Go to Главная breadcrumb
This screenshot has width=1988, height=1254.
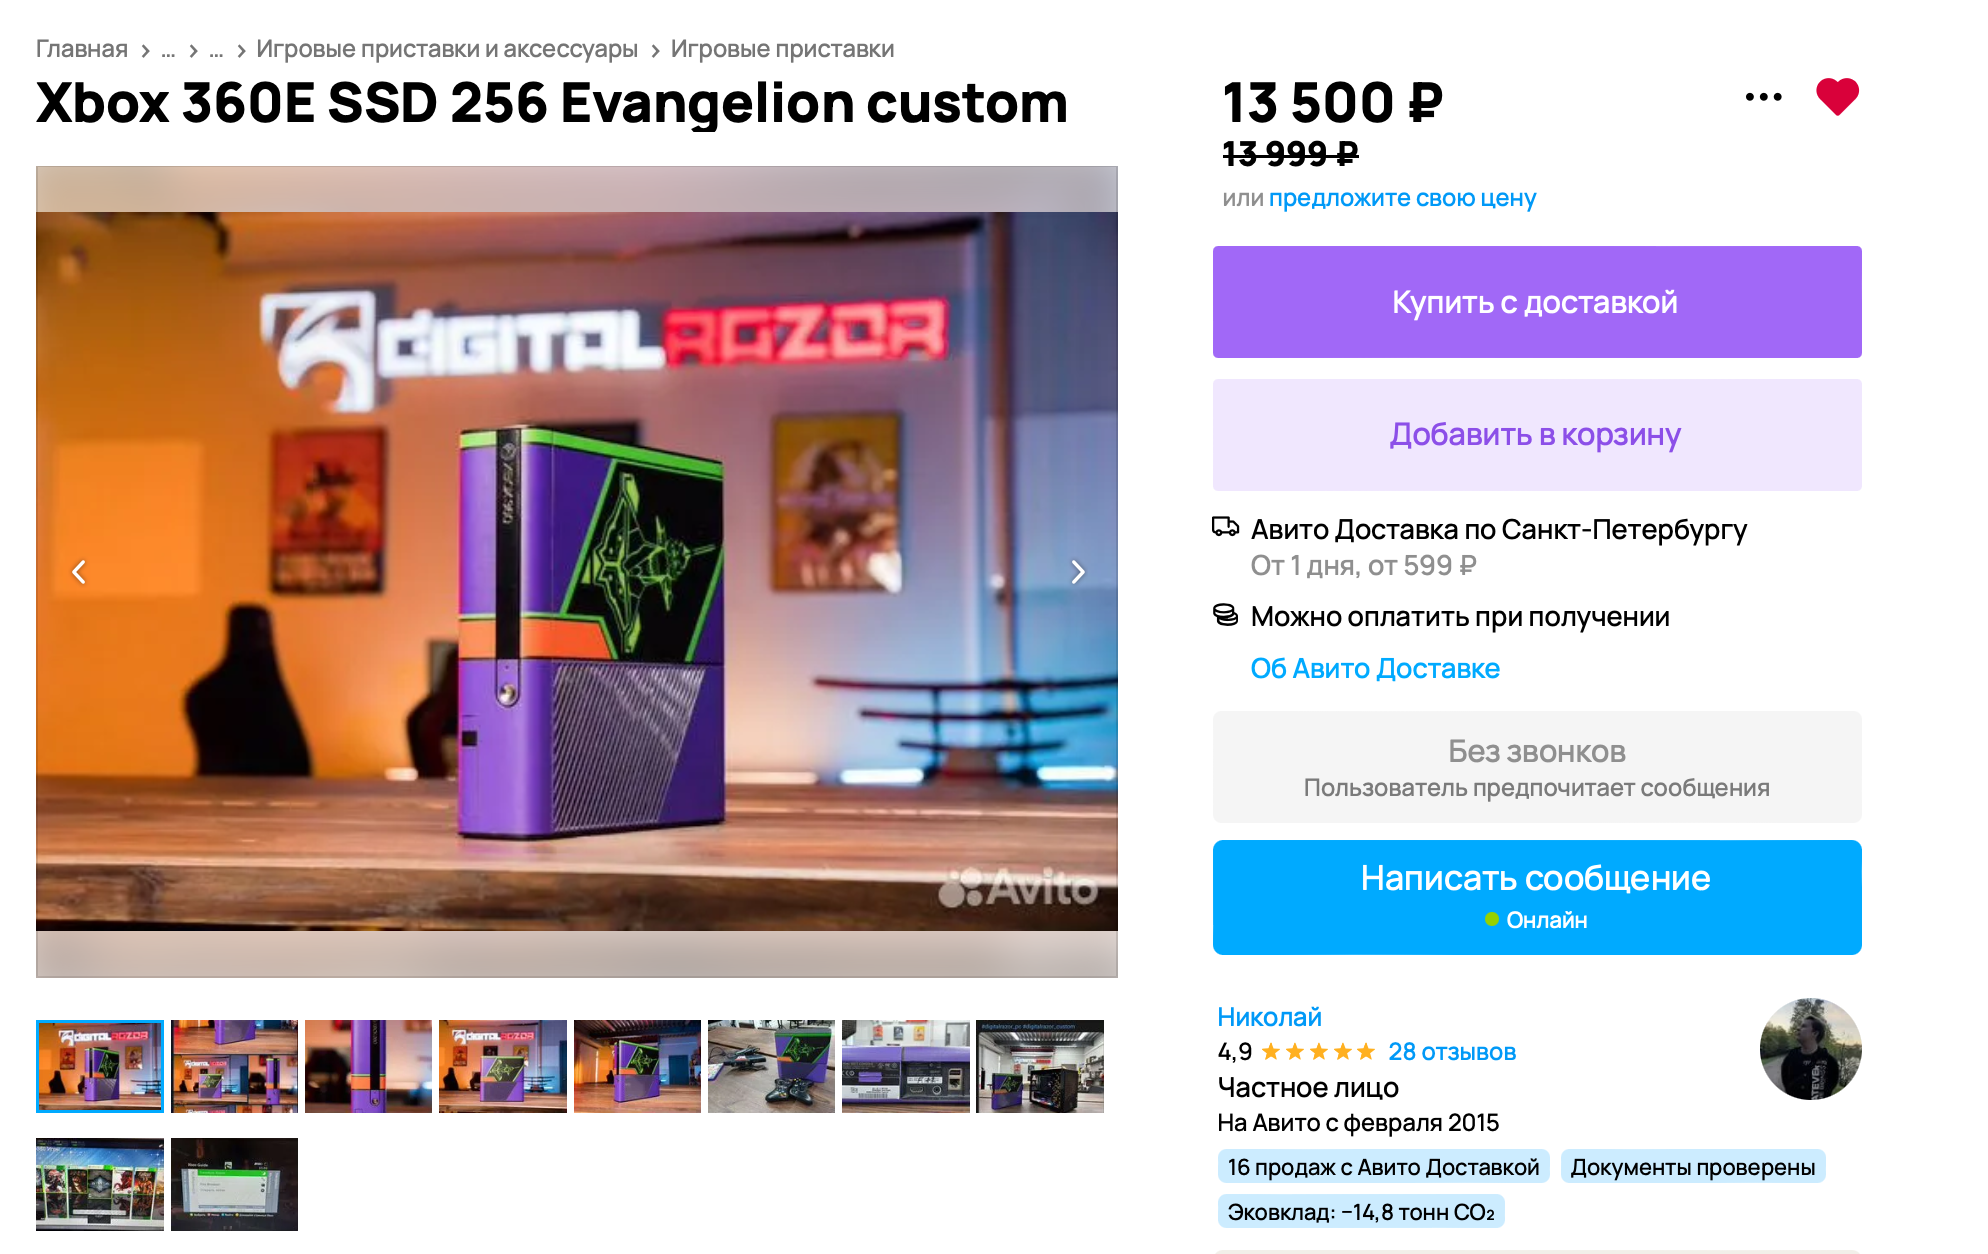pos(82,49)
